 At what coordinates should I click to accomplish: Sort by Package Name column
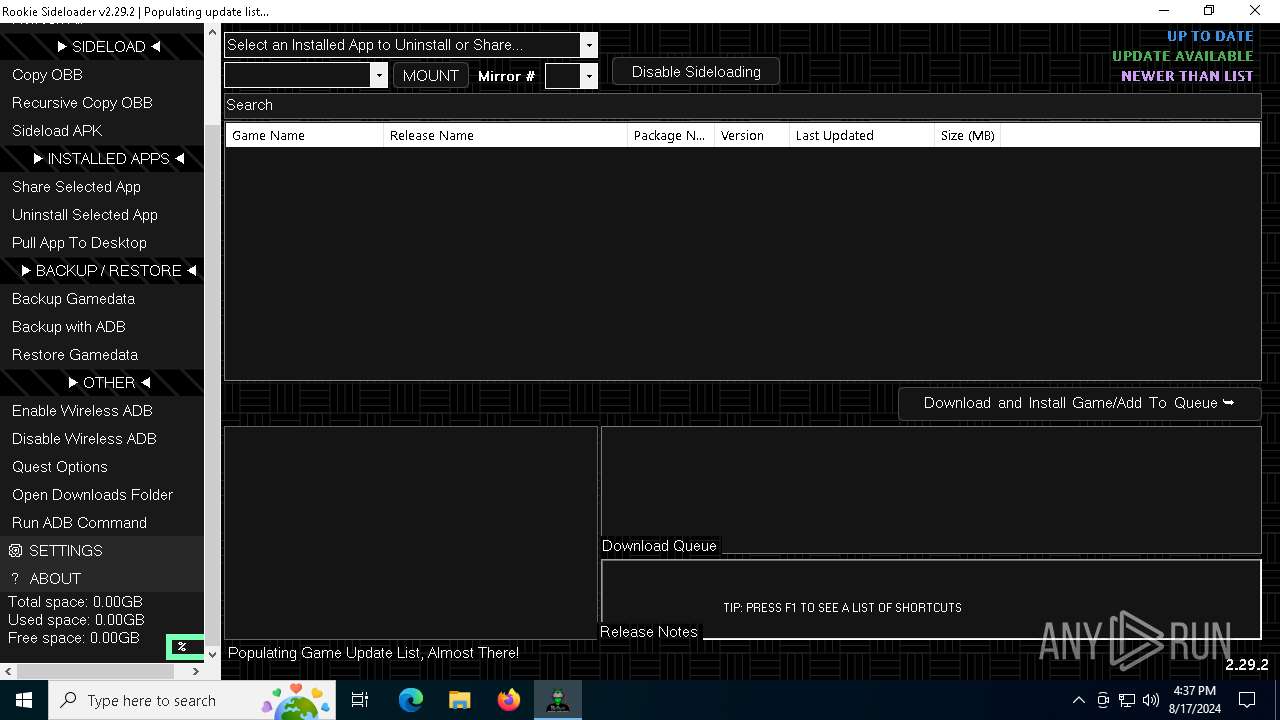pos(670,135)
